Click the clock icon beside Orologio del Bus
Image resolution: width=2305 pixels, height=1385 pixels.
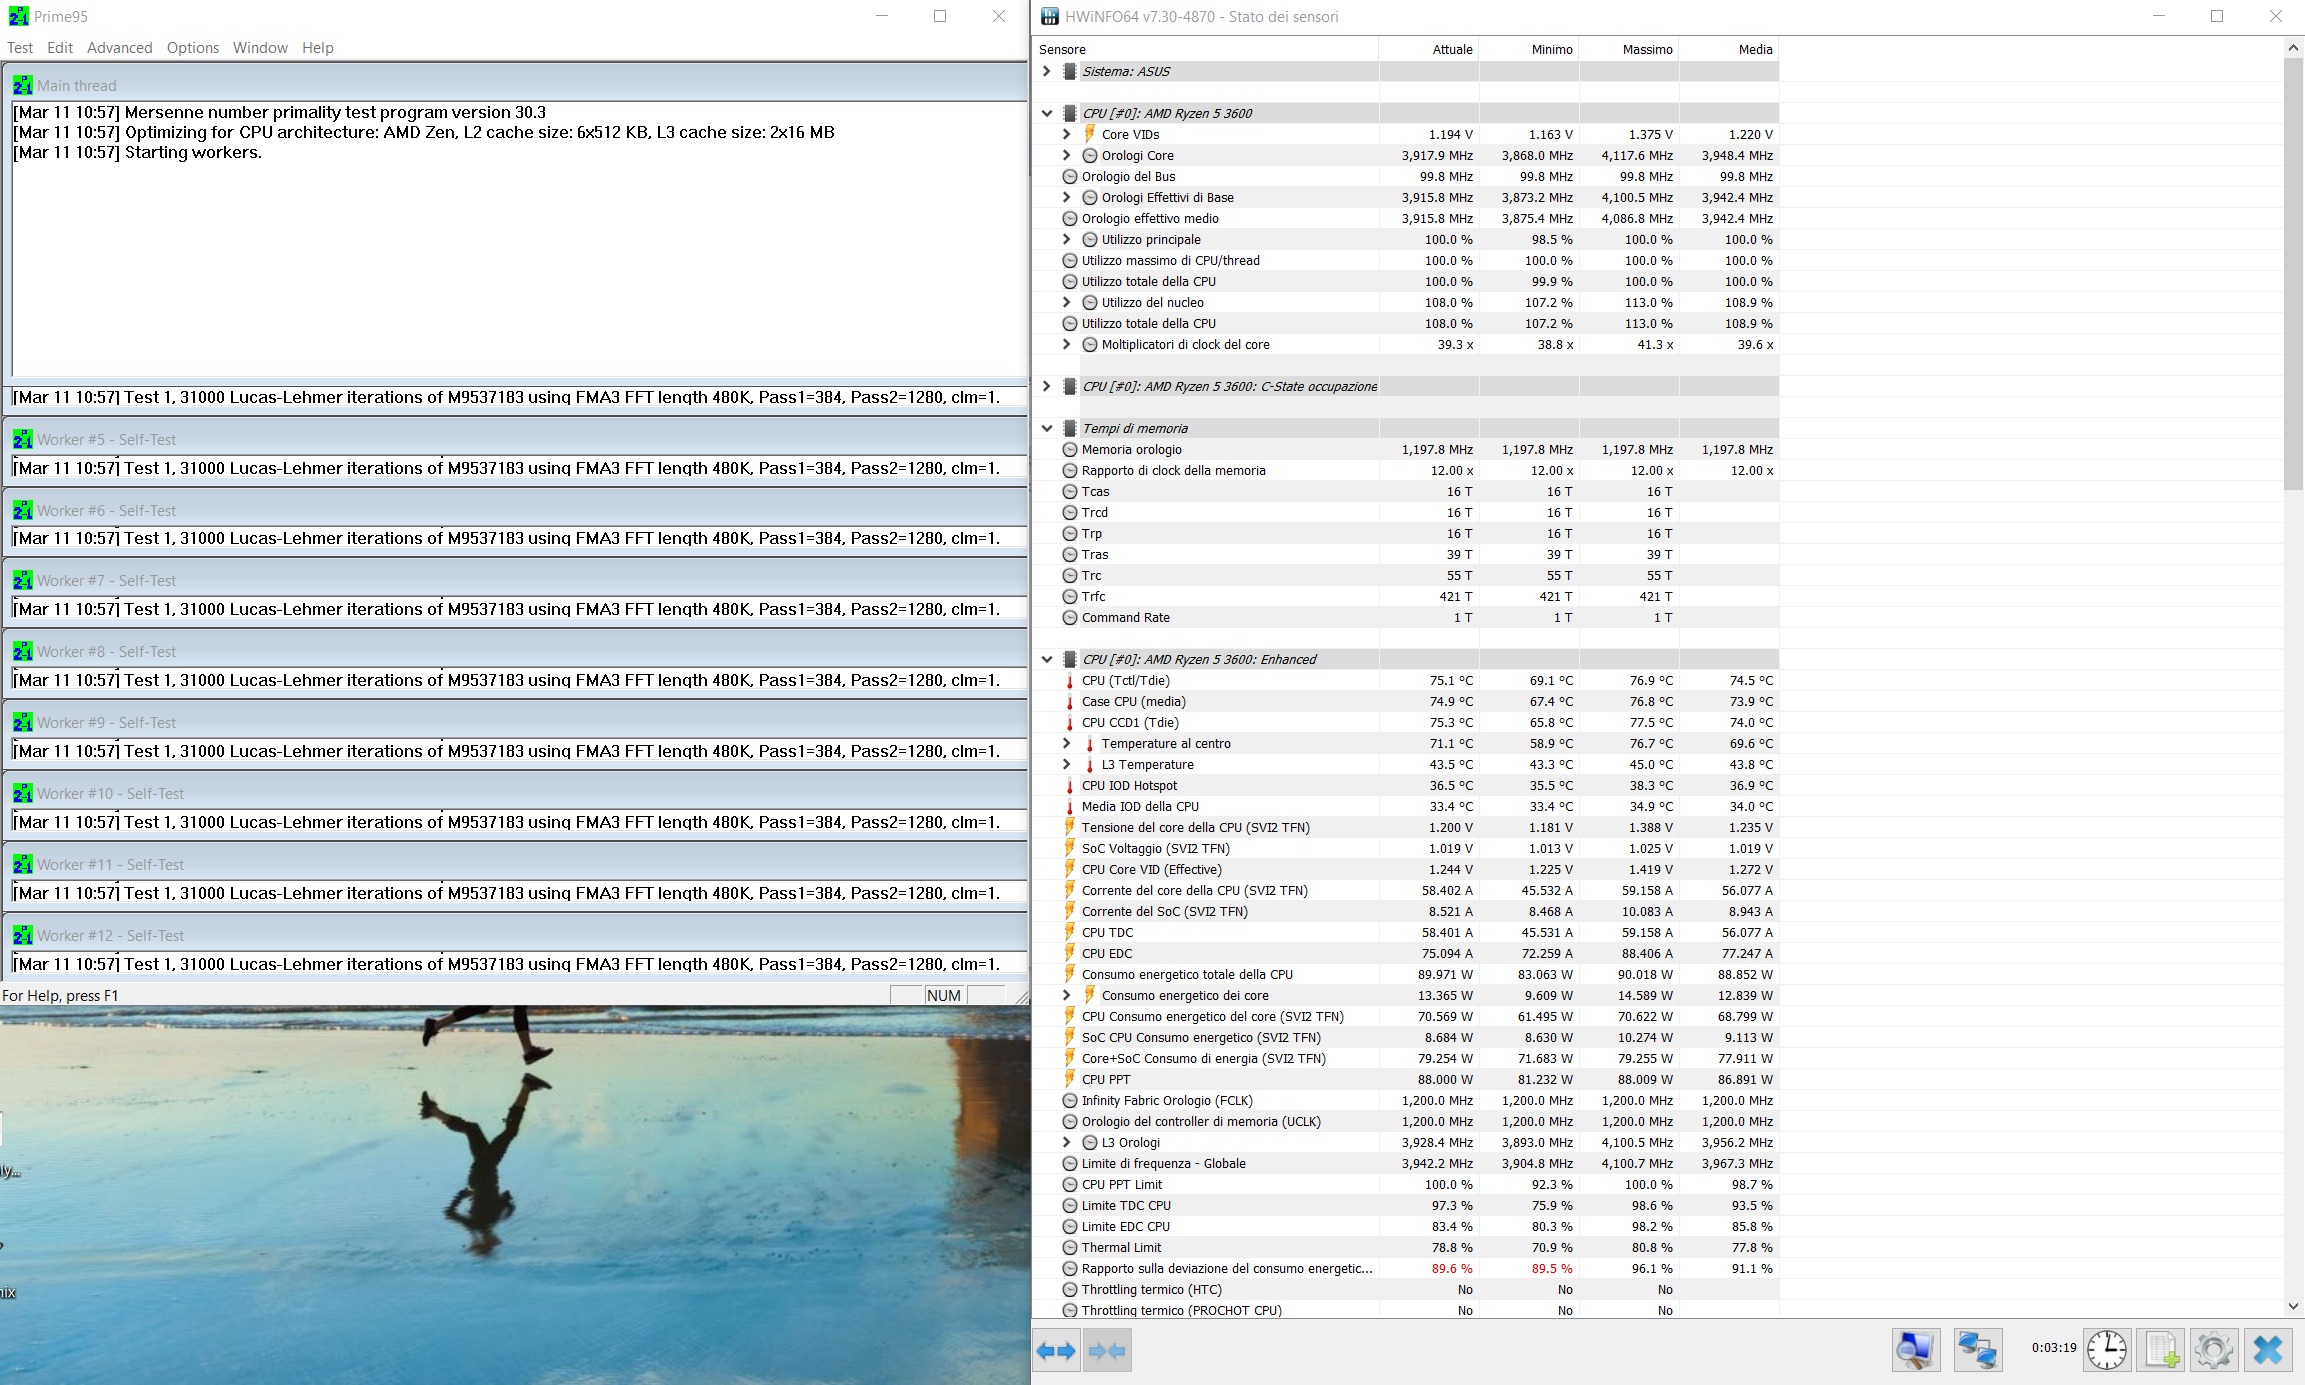1070,177
